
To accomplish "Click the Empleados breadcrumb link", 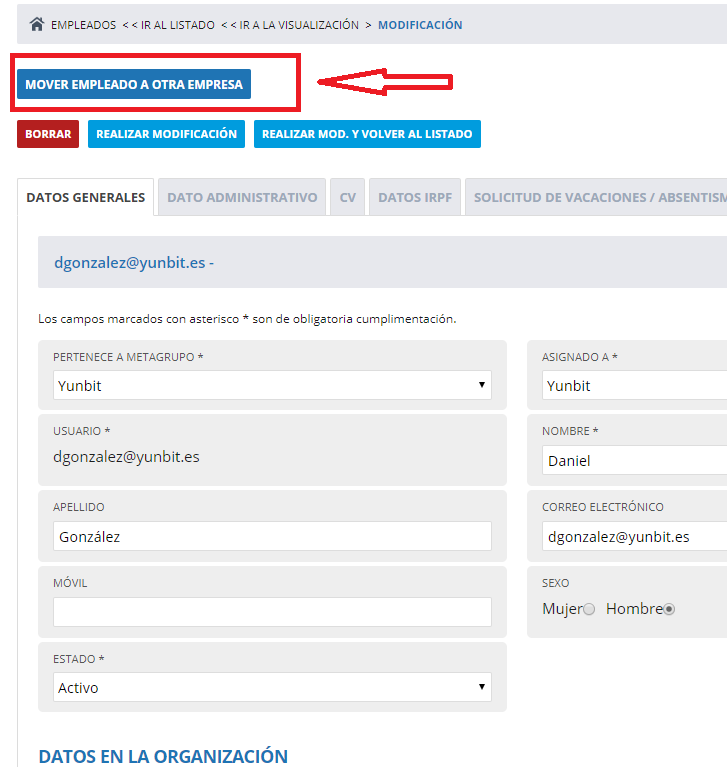I will click(83, 25).
